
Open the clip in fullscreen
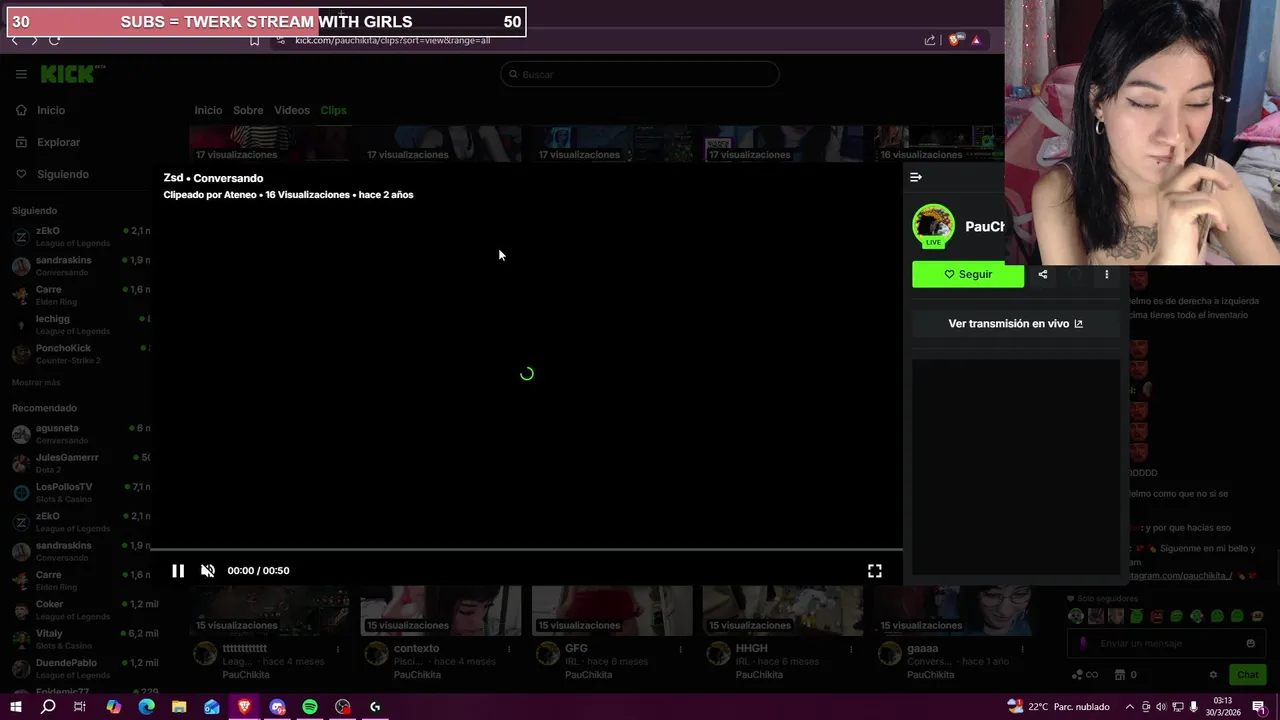tap(875, 571)
